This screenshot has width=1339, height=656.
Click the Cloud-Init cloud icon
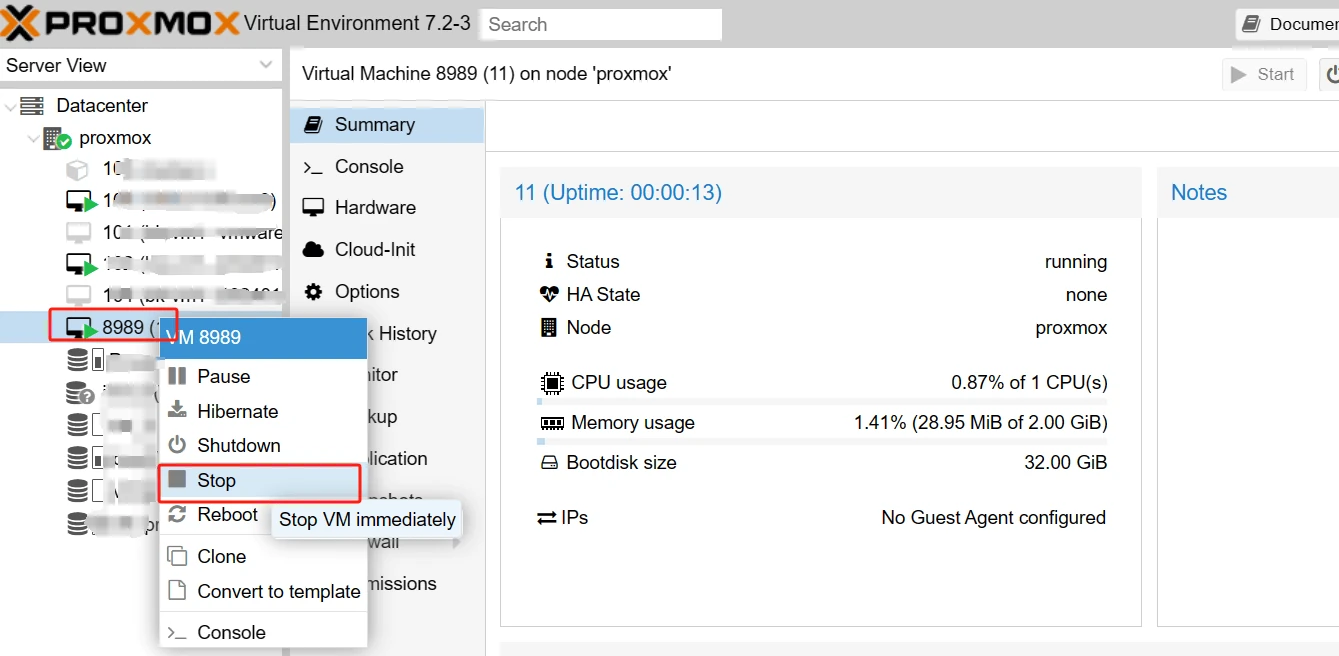[313, 249]
